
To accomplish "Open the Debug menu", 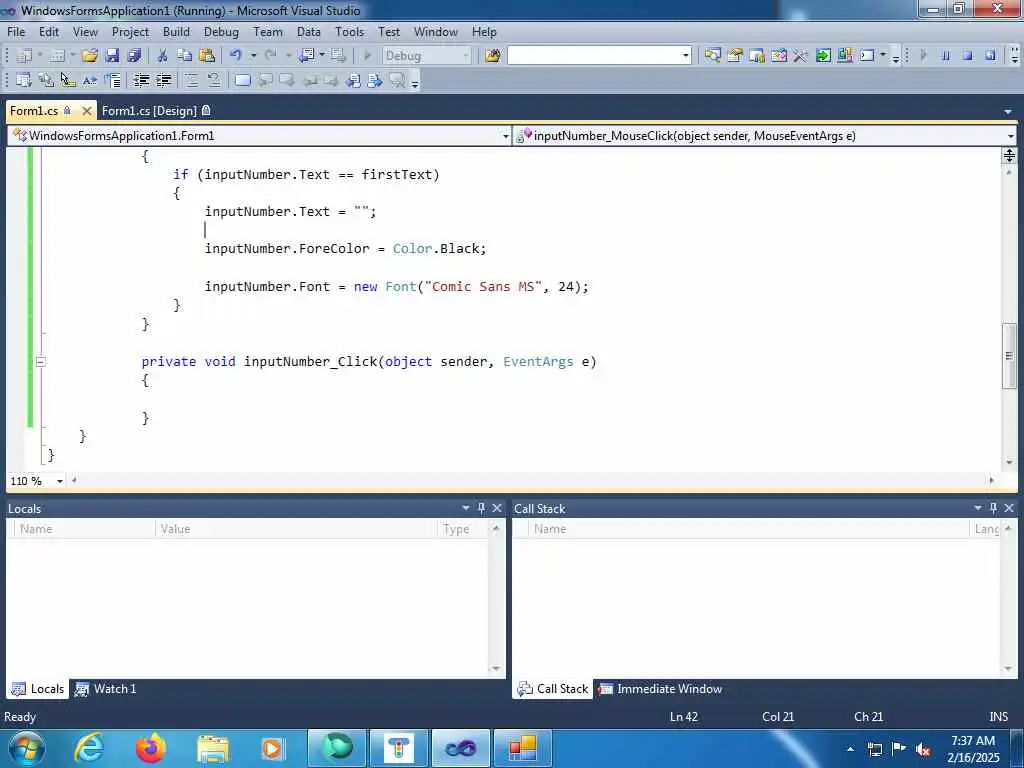I will coord(221,31).
